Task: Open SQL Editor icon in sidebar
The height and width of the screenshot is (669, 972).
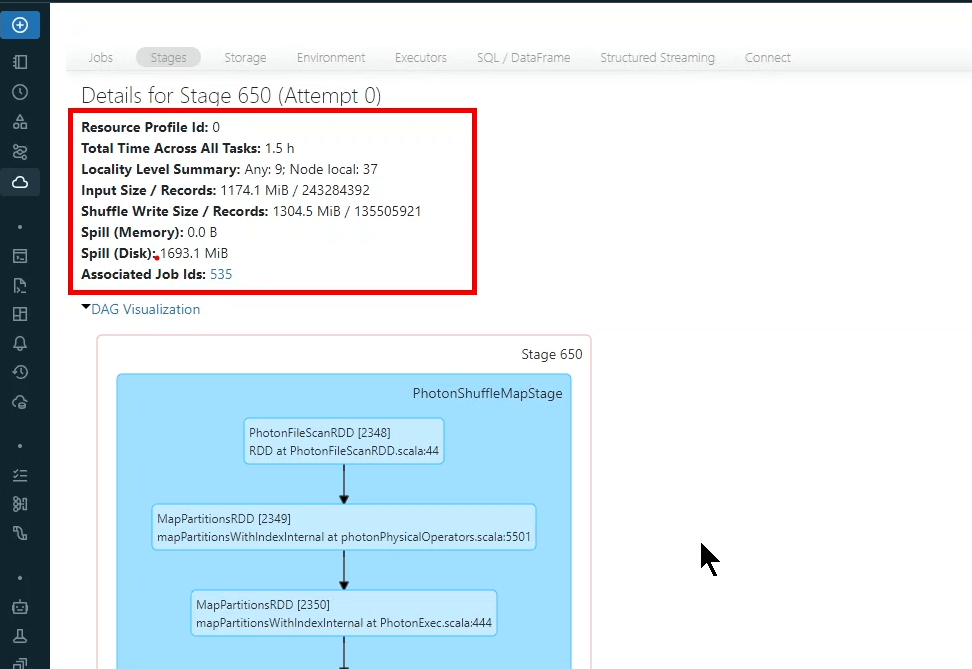Action: tap(20, 255)
